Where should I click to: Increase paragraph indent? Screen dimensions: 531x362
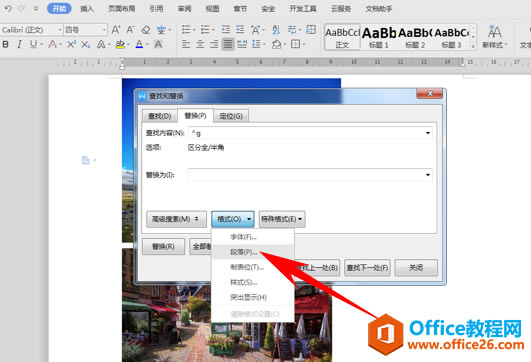pos(240,30)
